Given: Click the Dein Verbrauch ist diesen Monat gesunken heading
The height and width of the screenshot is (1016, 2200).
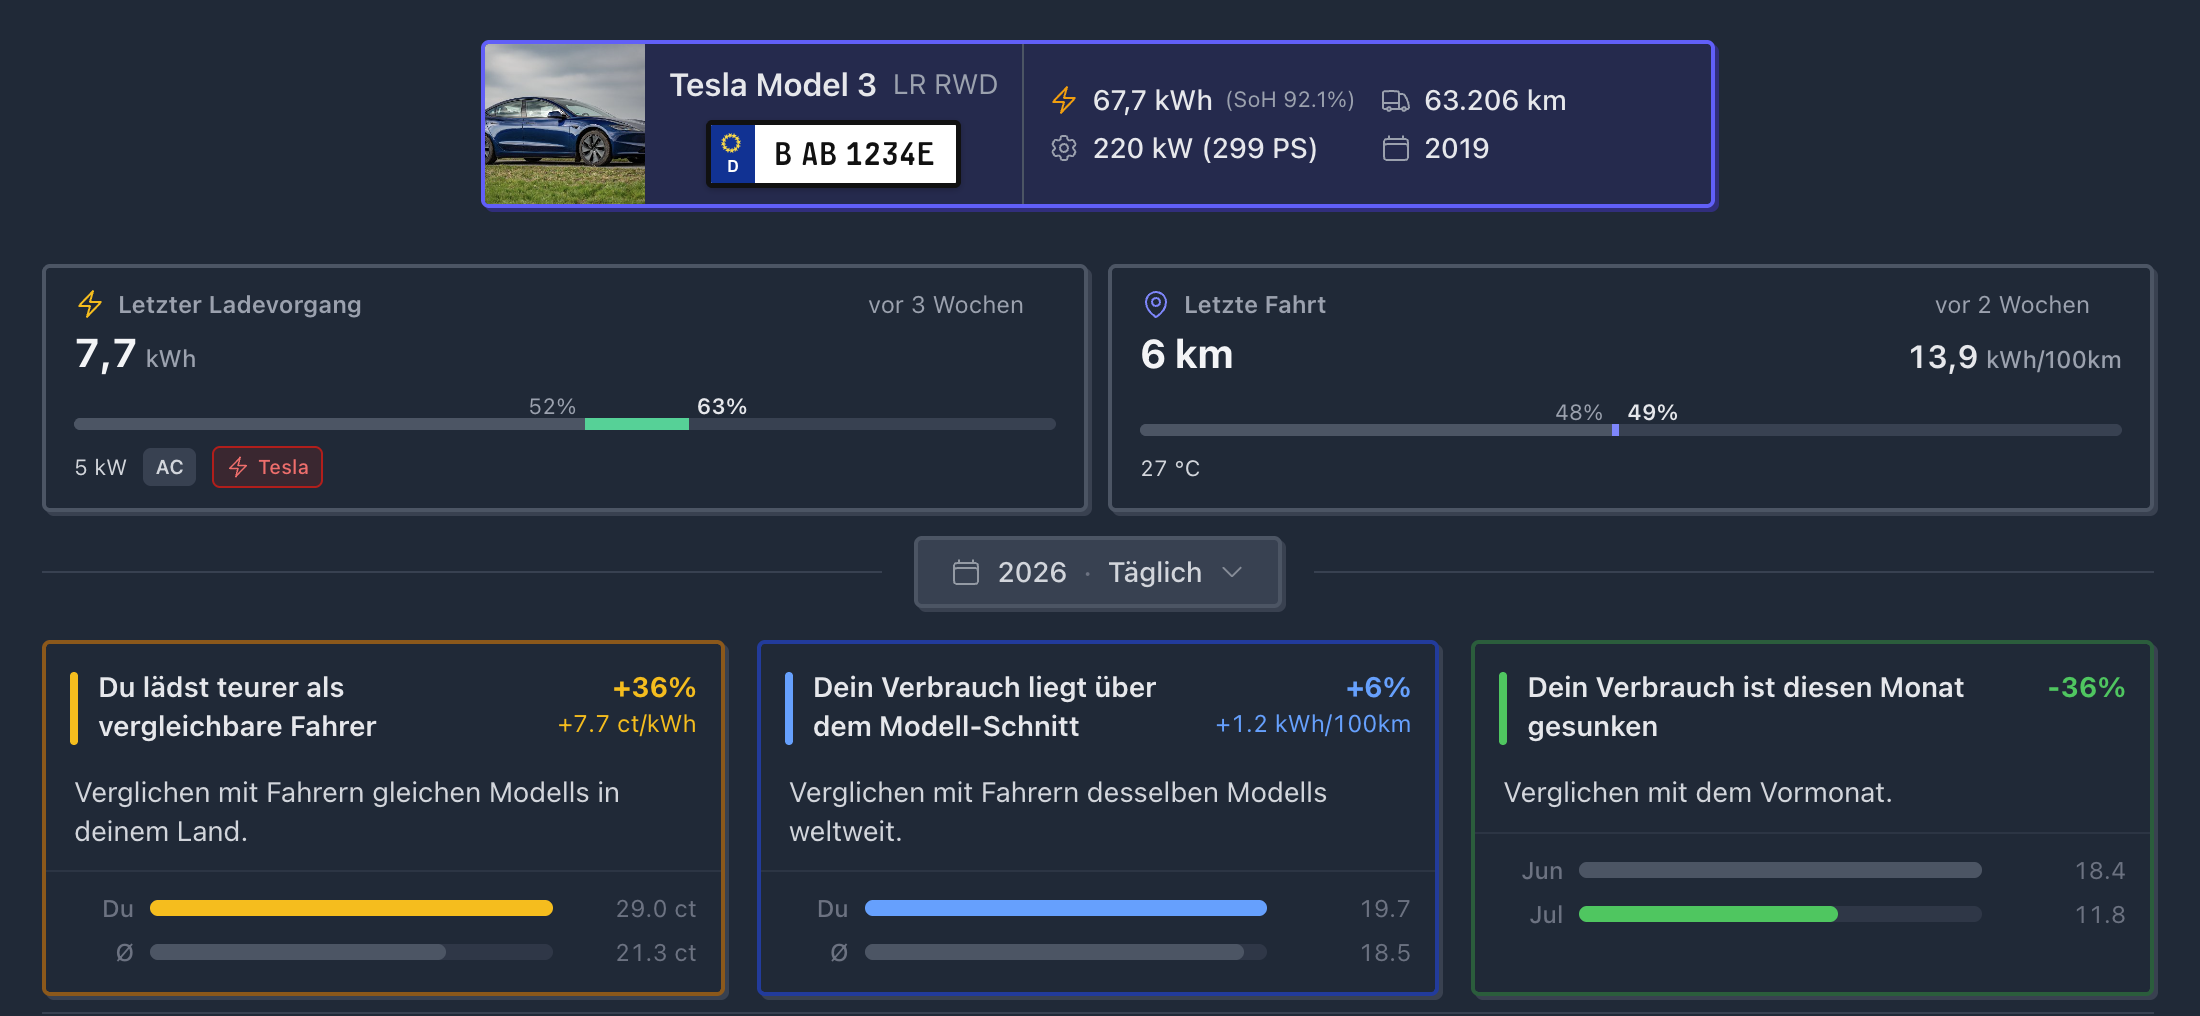Looking at the screenshot, I should point(1746,707).
